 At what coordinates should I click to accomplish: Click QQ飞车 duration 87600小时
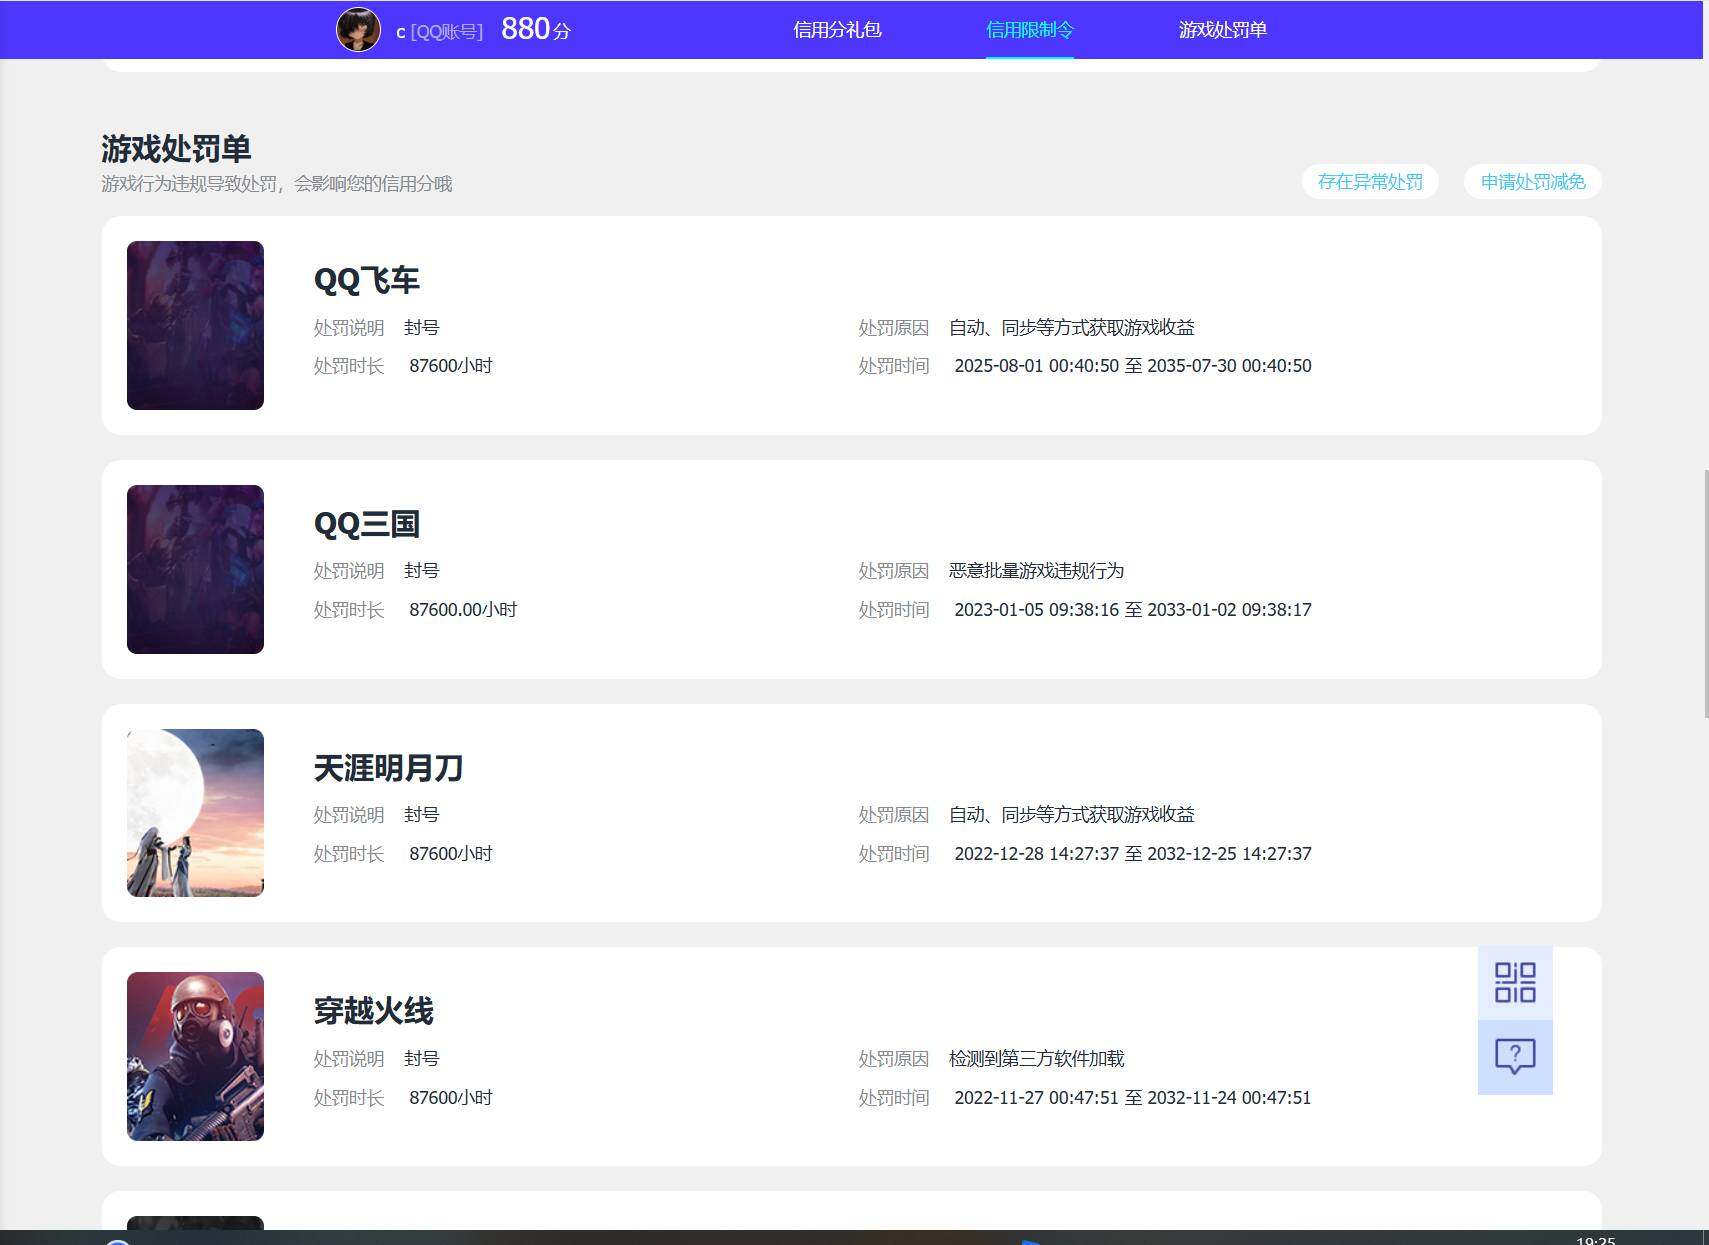451,366
